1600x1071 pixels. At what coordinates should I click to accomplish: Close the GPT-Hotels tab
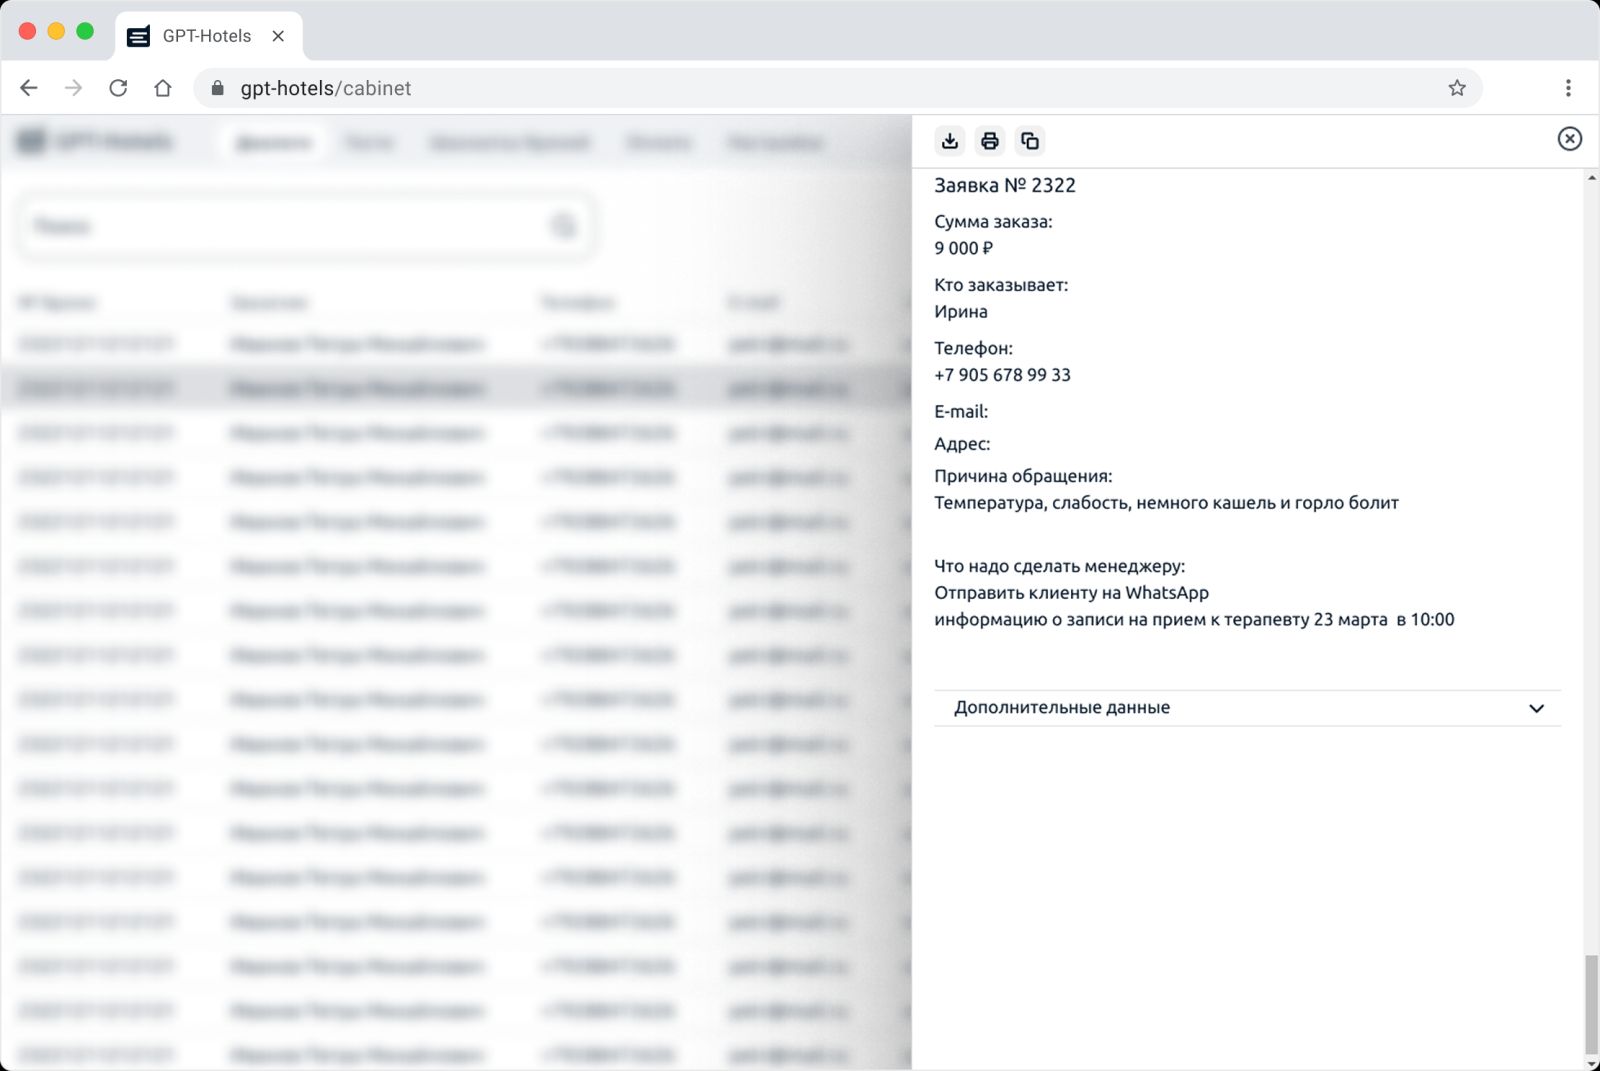[278, 36]
